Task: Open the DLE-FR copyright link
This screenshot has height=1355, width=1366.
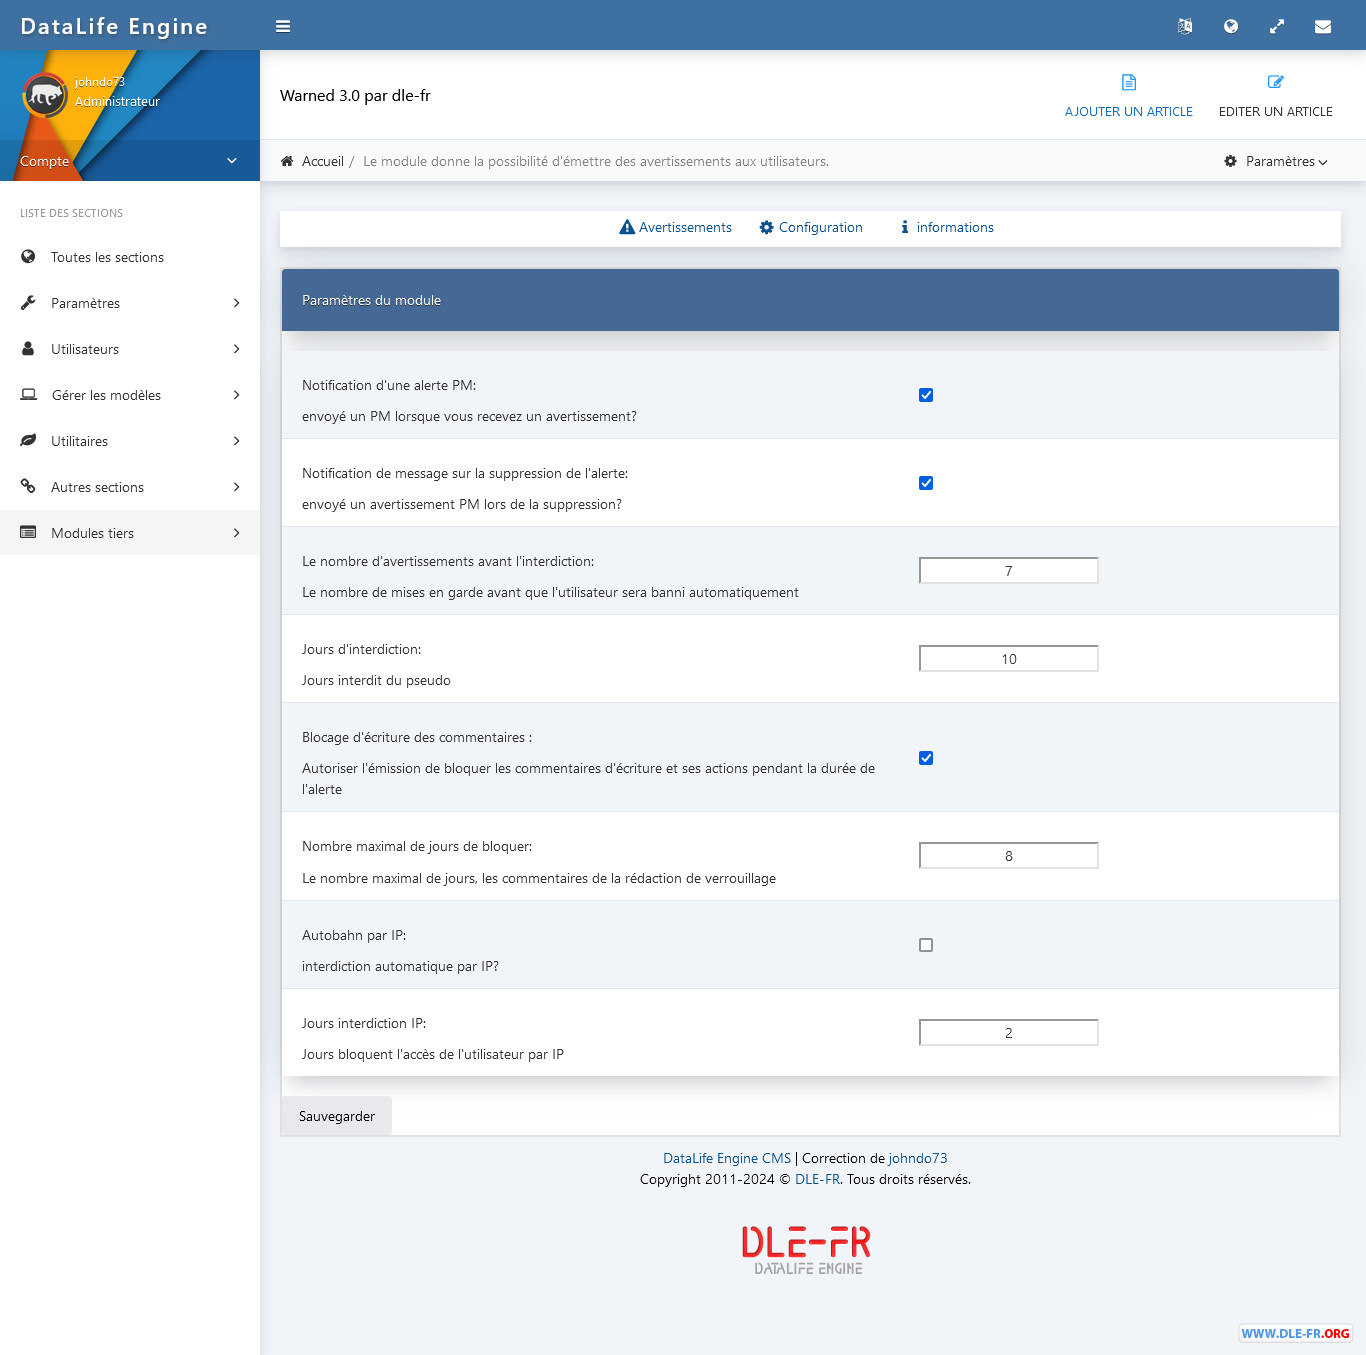Action: point(817,1179)
